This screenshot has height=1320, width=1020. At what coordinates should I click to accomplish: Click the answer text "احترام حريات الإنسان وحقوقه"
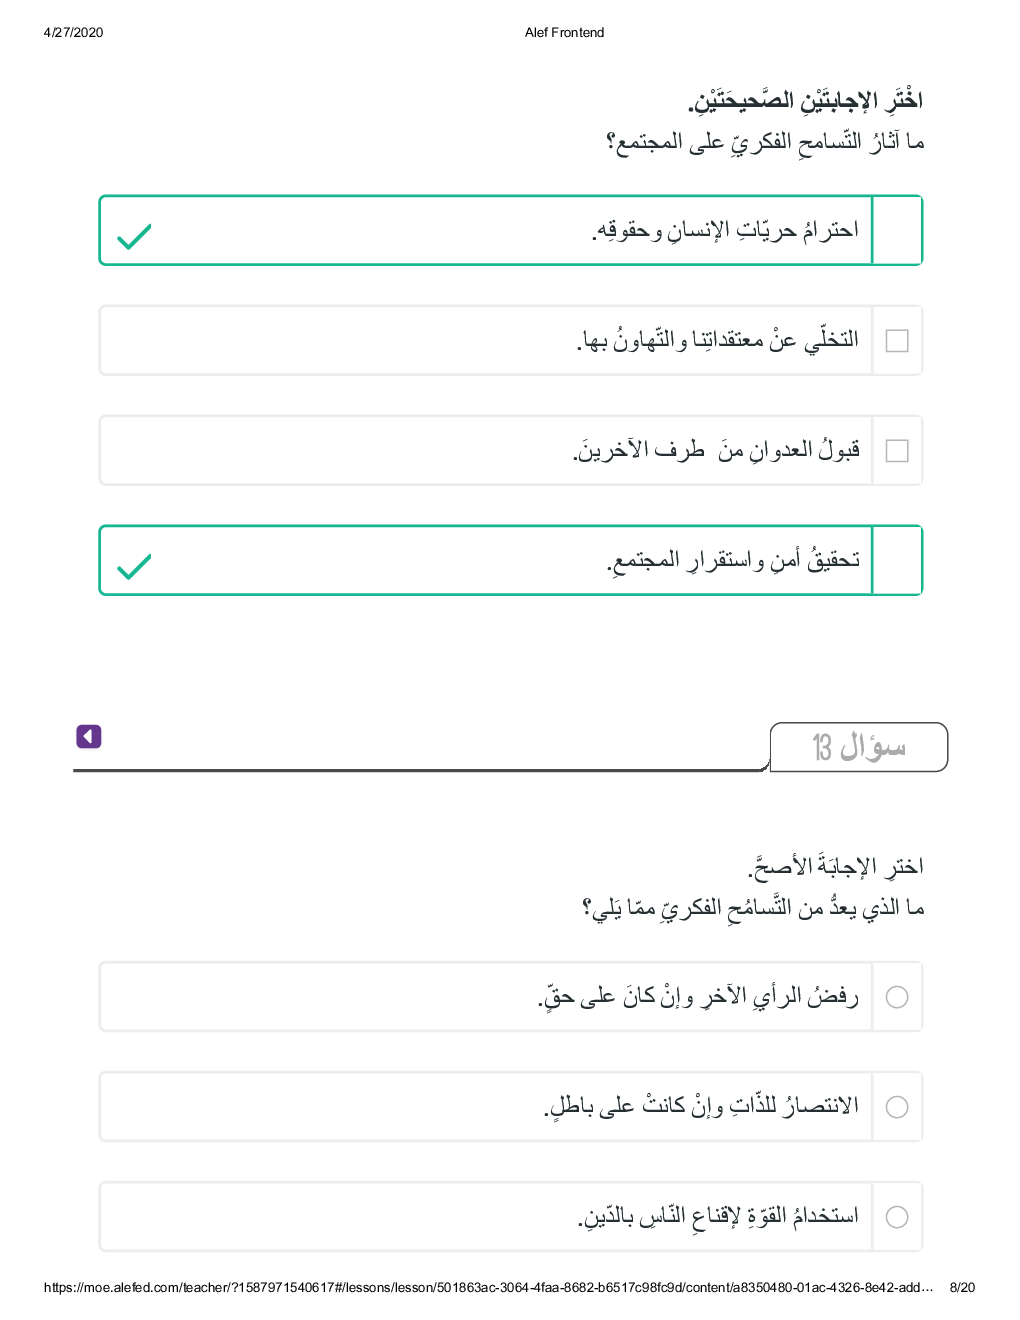point(726,231)
